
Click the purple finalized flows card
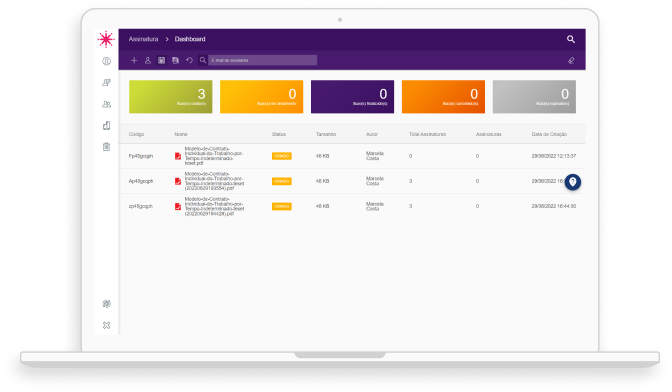tap(352, 96)
